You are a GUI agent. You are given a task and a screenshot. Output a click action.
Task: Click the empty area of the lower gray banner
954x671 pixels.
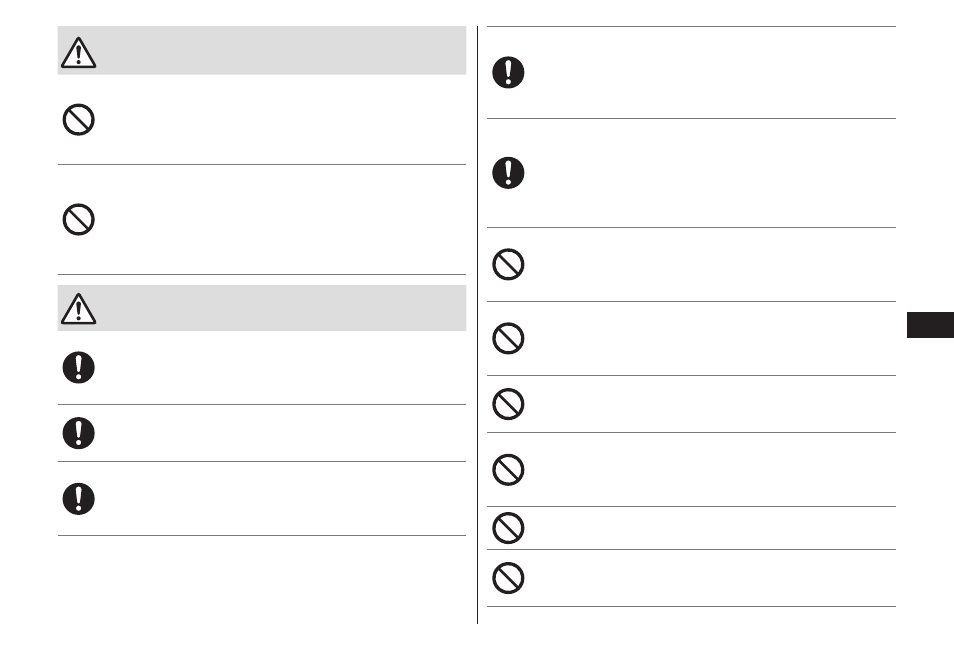coord(280,308)
